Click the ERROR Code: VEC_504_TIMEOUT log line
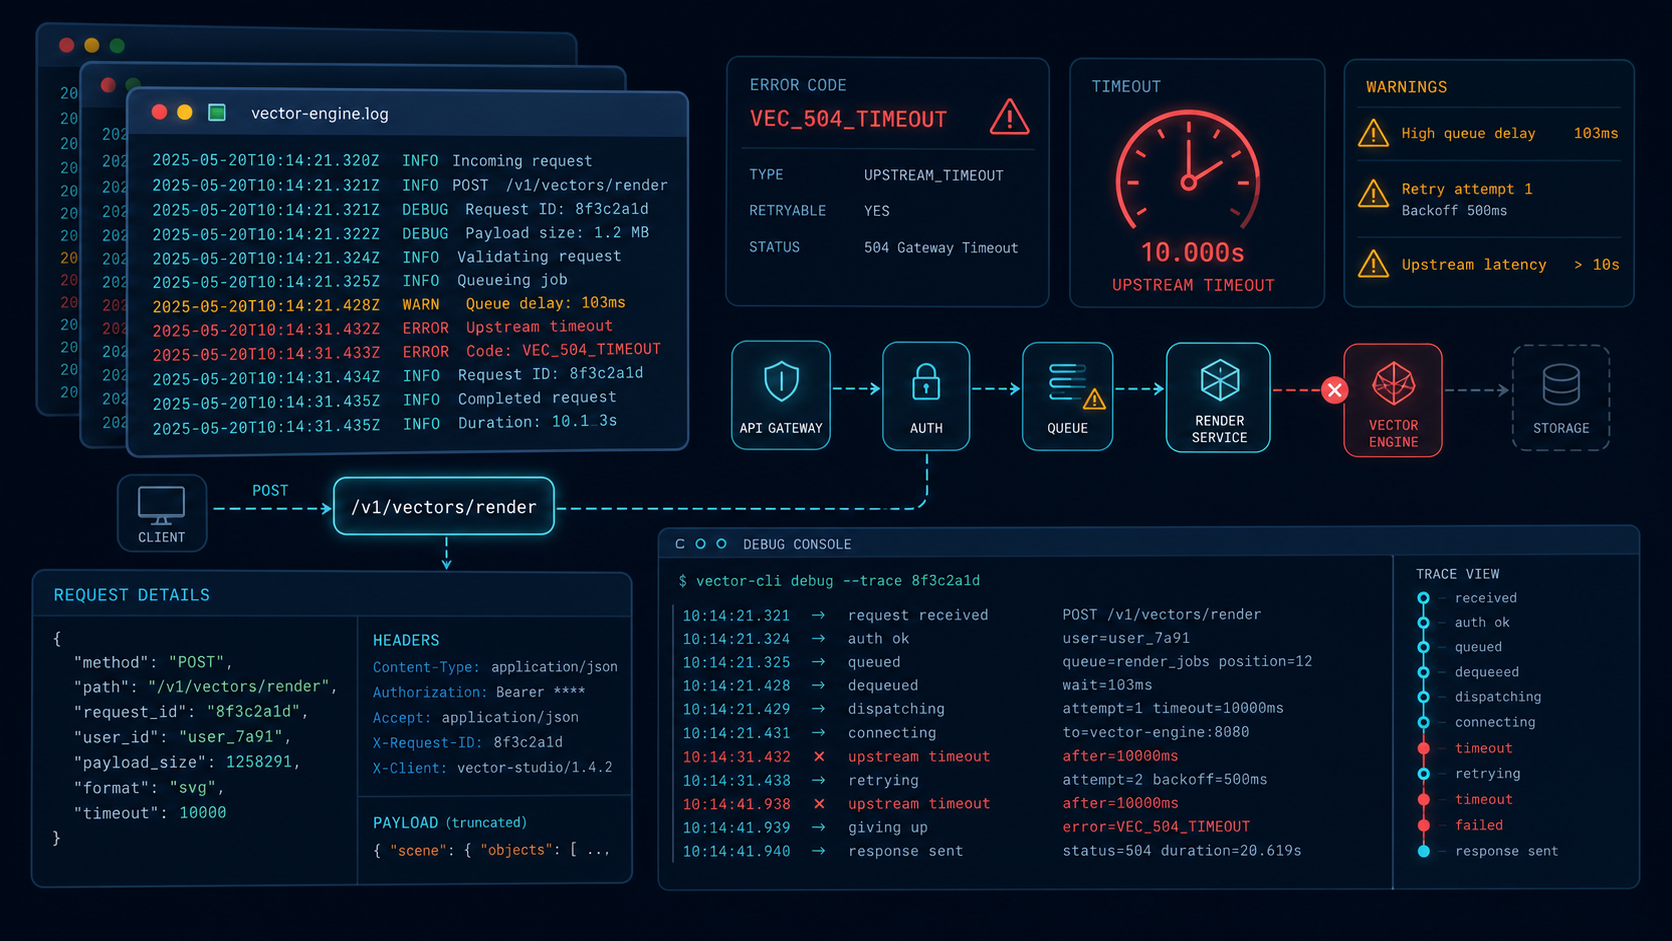The width and height of the screenshot is (1672, 941). point(407,351)
